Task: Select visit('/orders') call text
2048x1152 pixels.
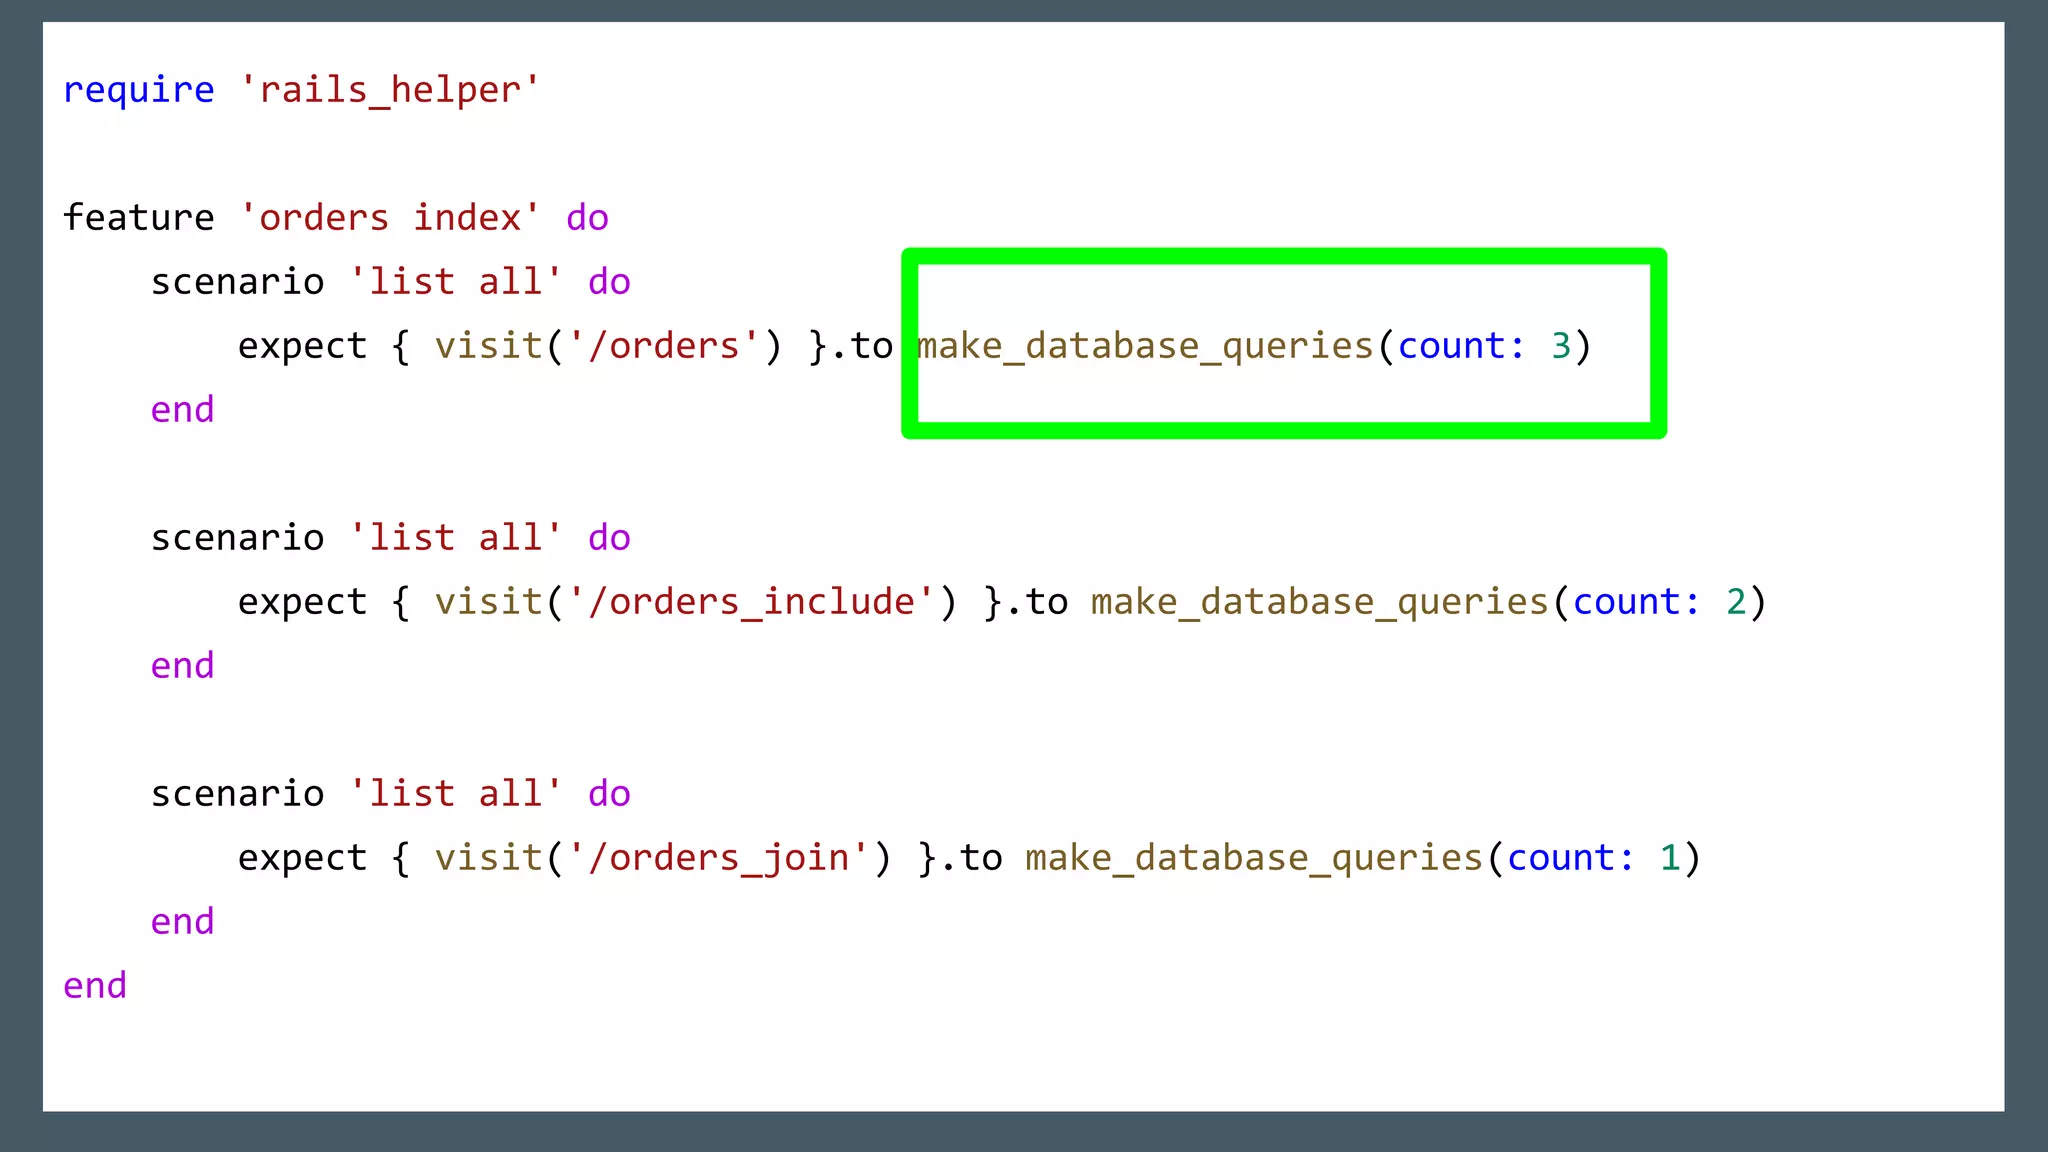Action: pyautogui.click(x=608, y=346)
